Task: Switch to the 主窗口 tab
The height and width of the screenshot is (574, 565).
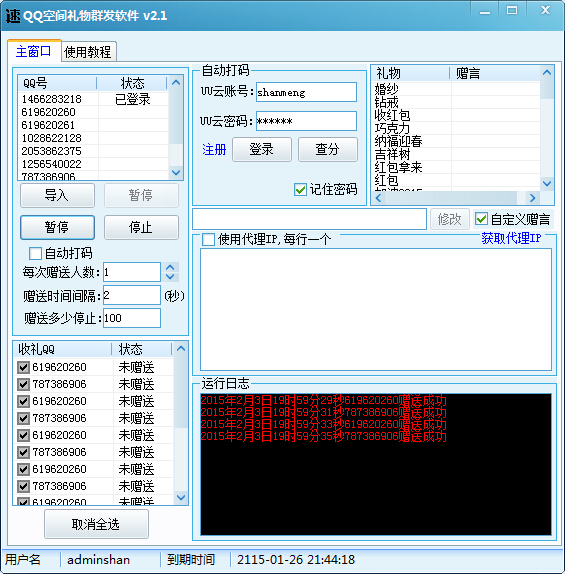Action: pos(34,51)
